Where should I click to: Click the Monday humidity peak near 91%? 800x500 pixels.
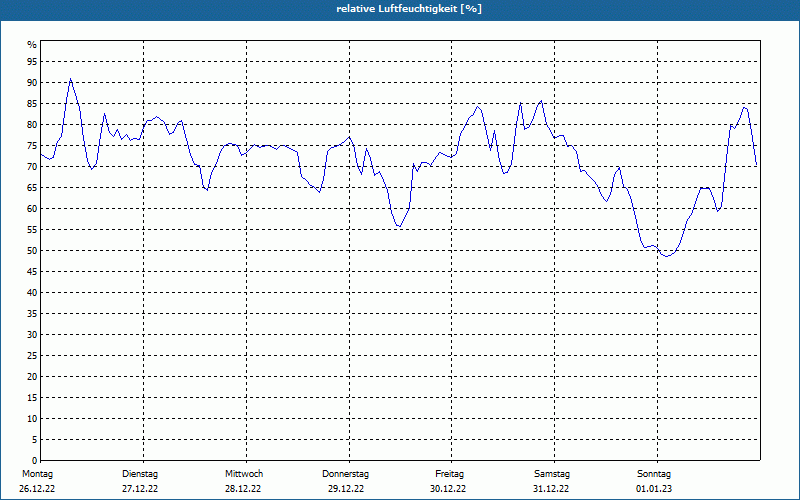pyautogui.click(x=70, y=79)
